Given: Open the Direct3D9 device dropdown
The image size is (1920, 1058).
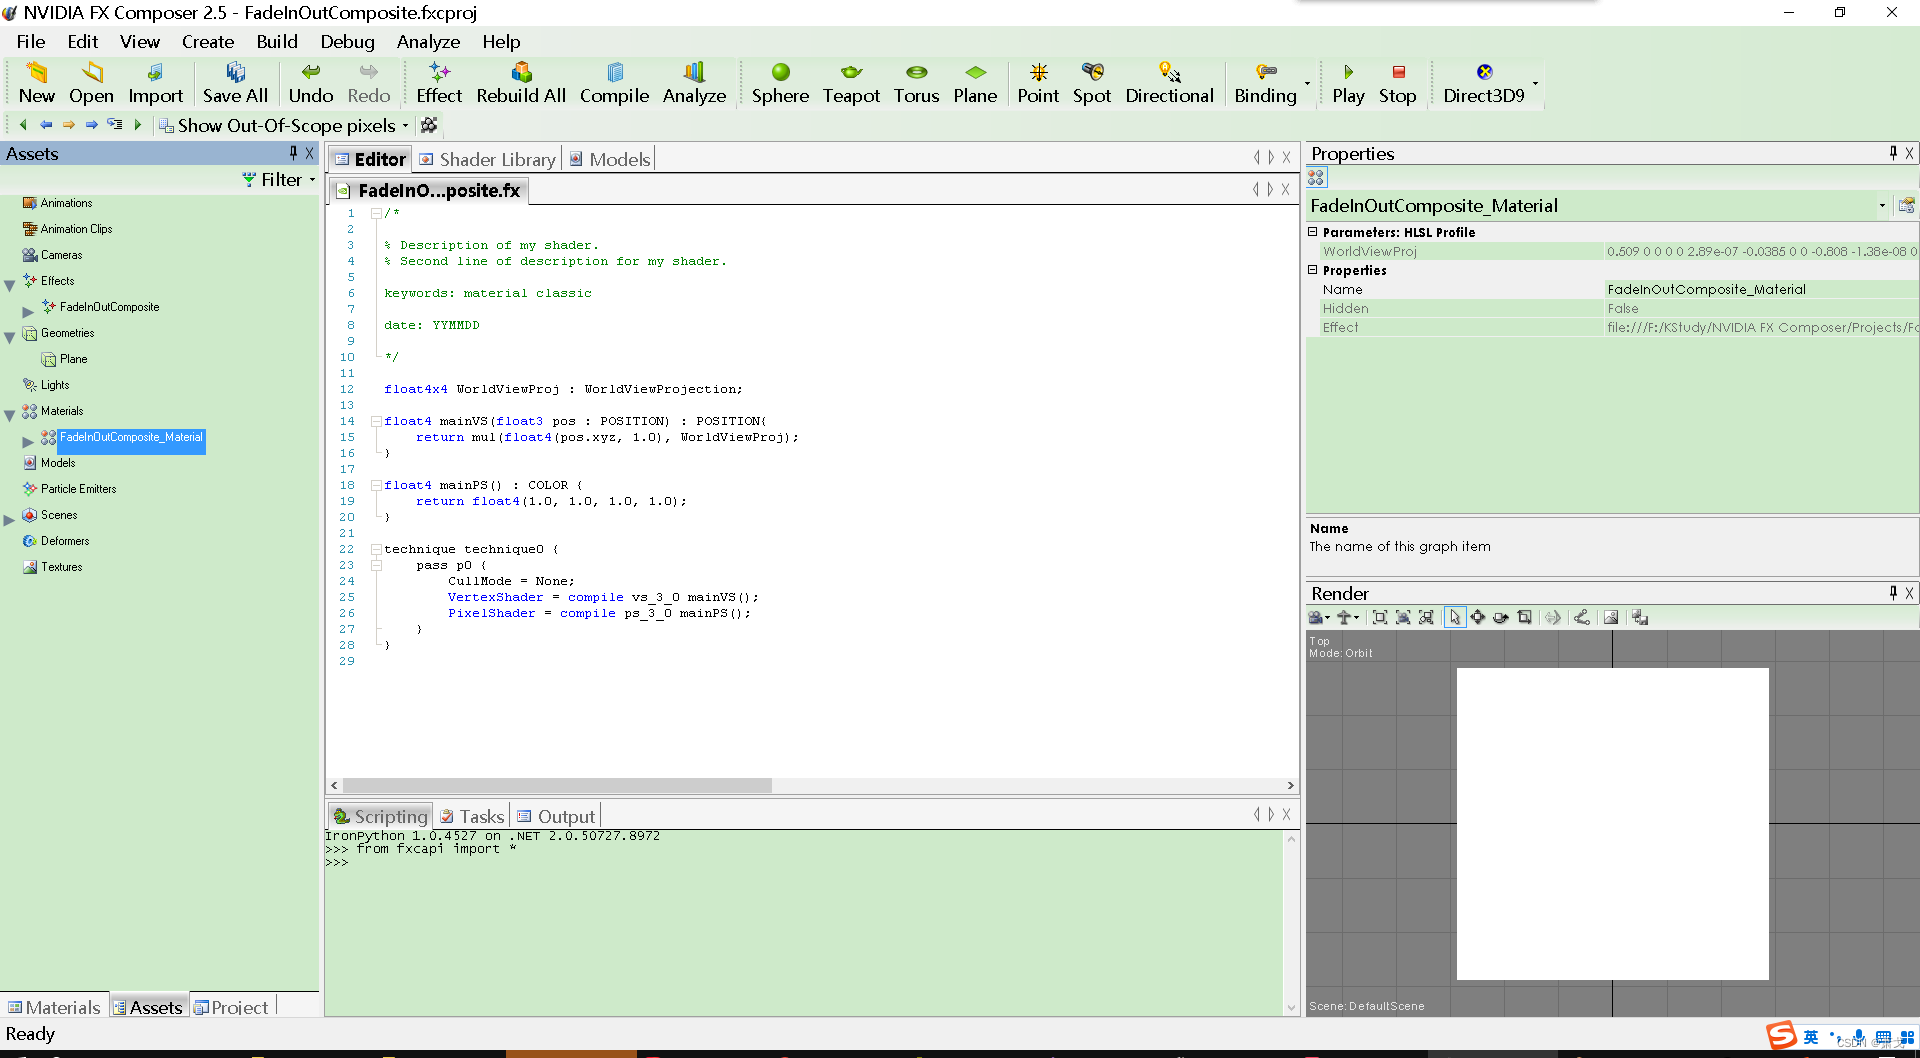Looking at the screenshot, I should click(x=1535, y=83).
